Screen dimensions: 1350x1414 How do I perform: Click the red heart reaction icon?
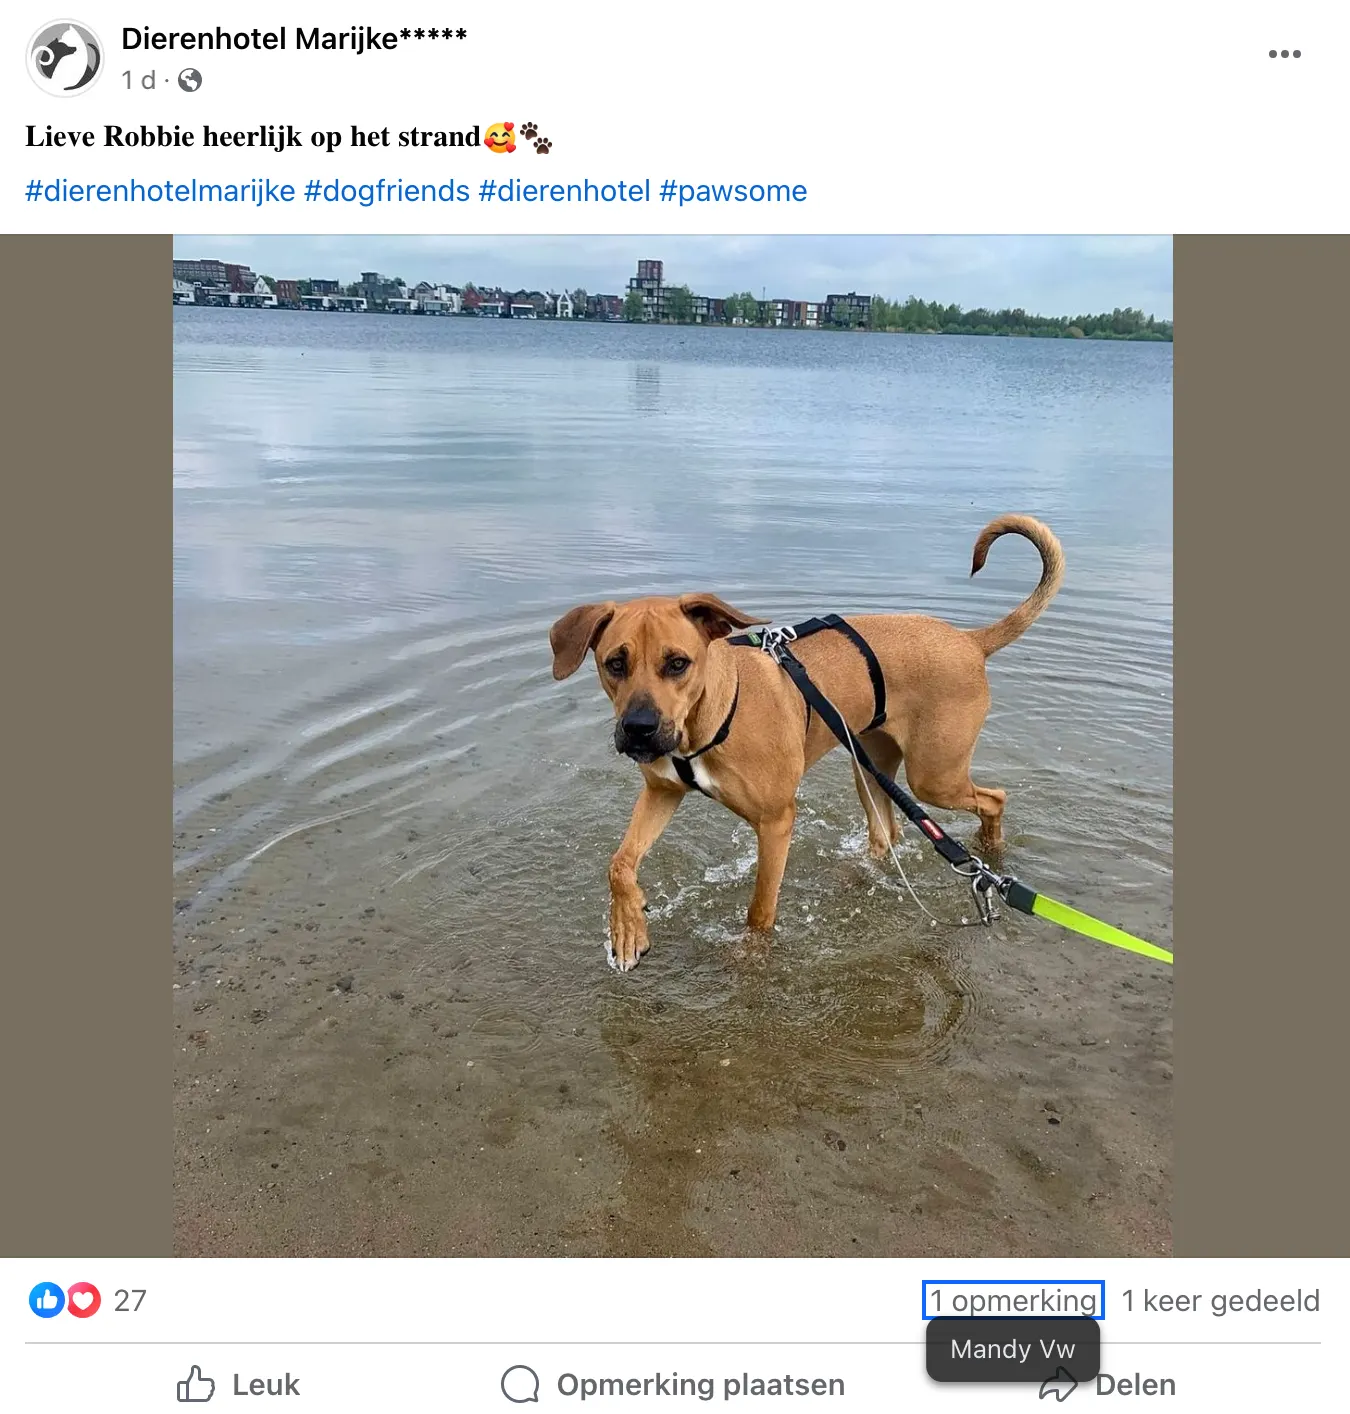click(83, 1300)
